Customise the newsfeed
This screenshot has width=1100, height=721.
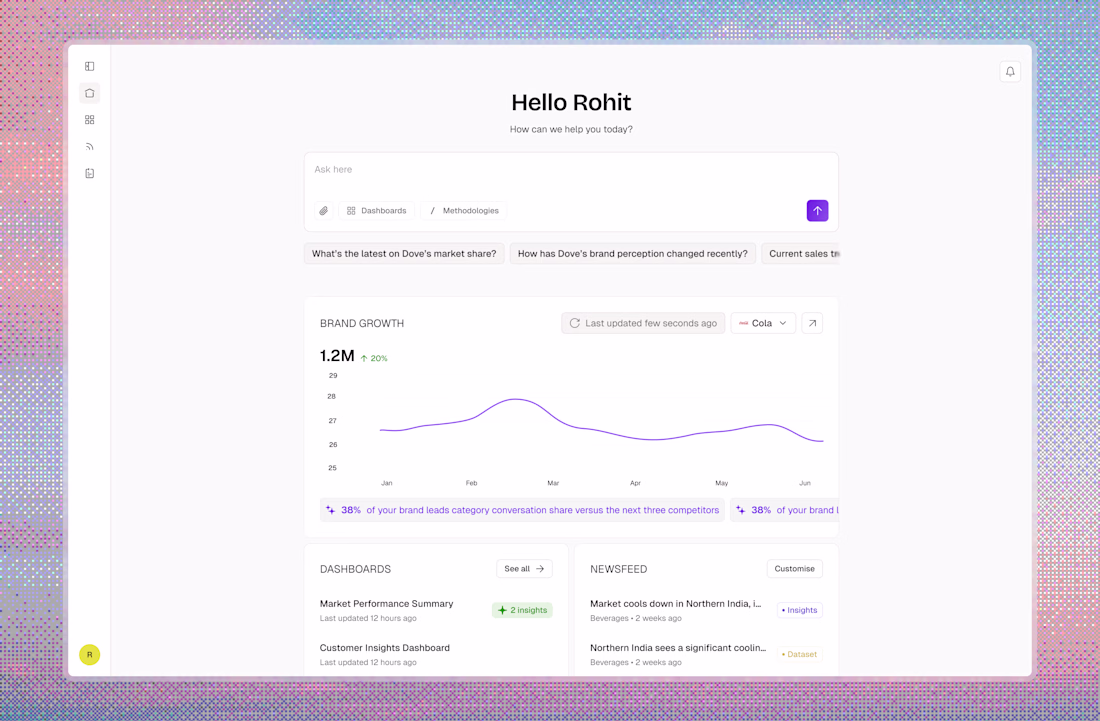pyautogui.click(x=794, y=569)
